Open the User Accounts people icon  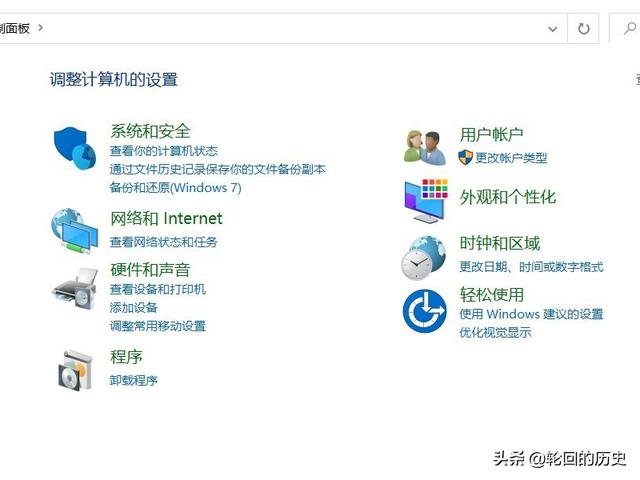point(425,147)
